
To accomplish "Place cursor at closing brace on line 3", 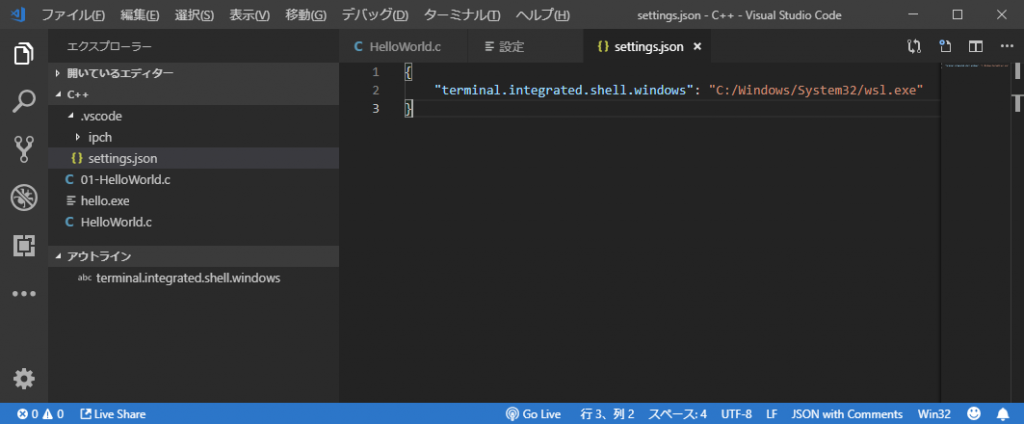I will 409,108.
